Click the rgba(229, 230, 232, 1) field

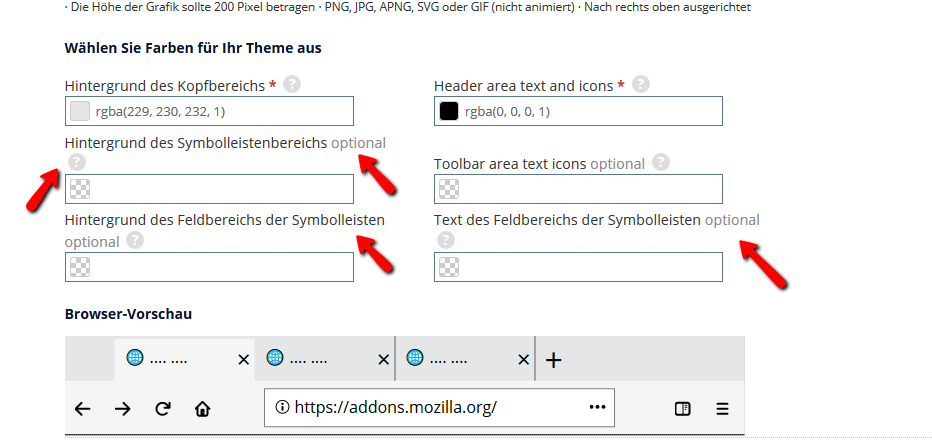[x=209, y=111]
